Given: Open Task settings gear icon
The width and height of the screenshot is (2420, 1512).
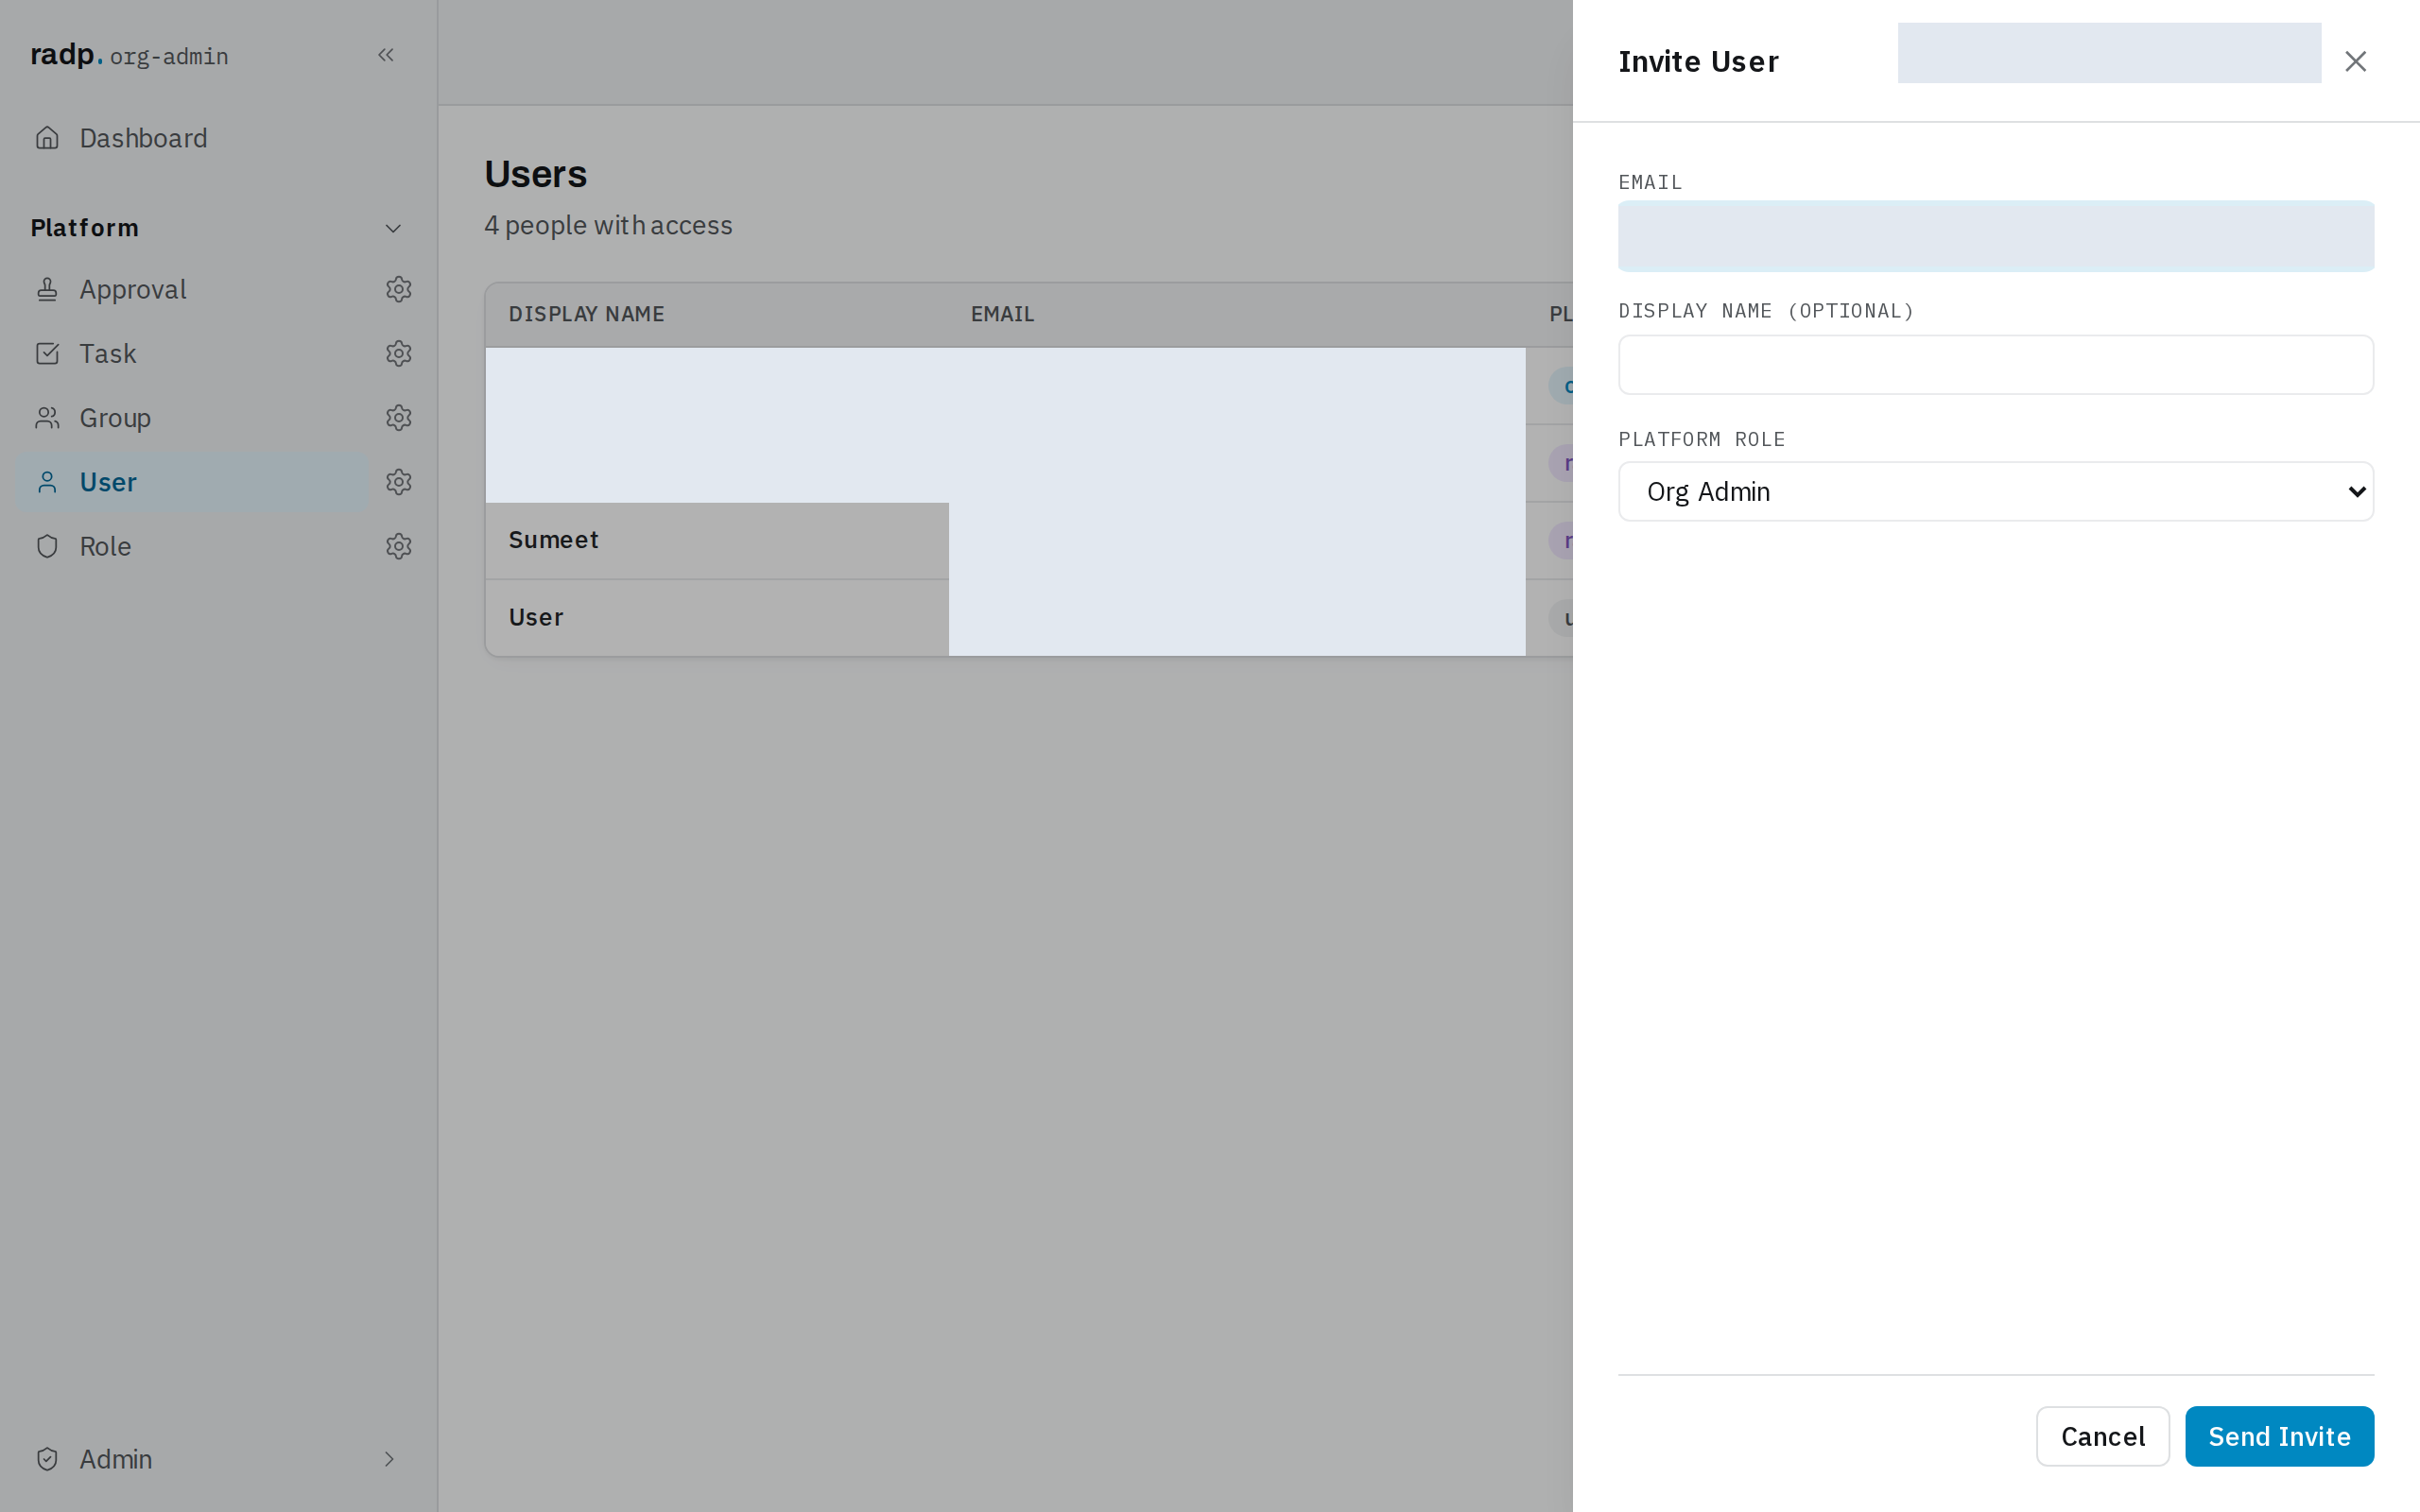Looking at the screenshot, I should point(399,353).
